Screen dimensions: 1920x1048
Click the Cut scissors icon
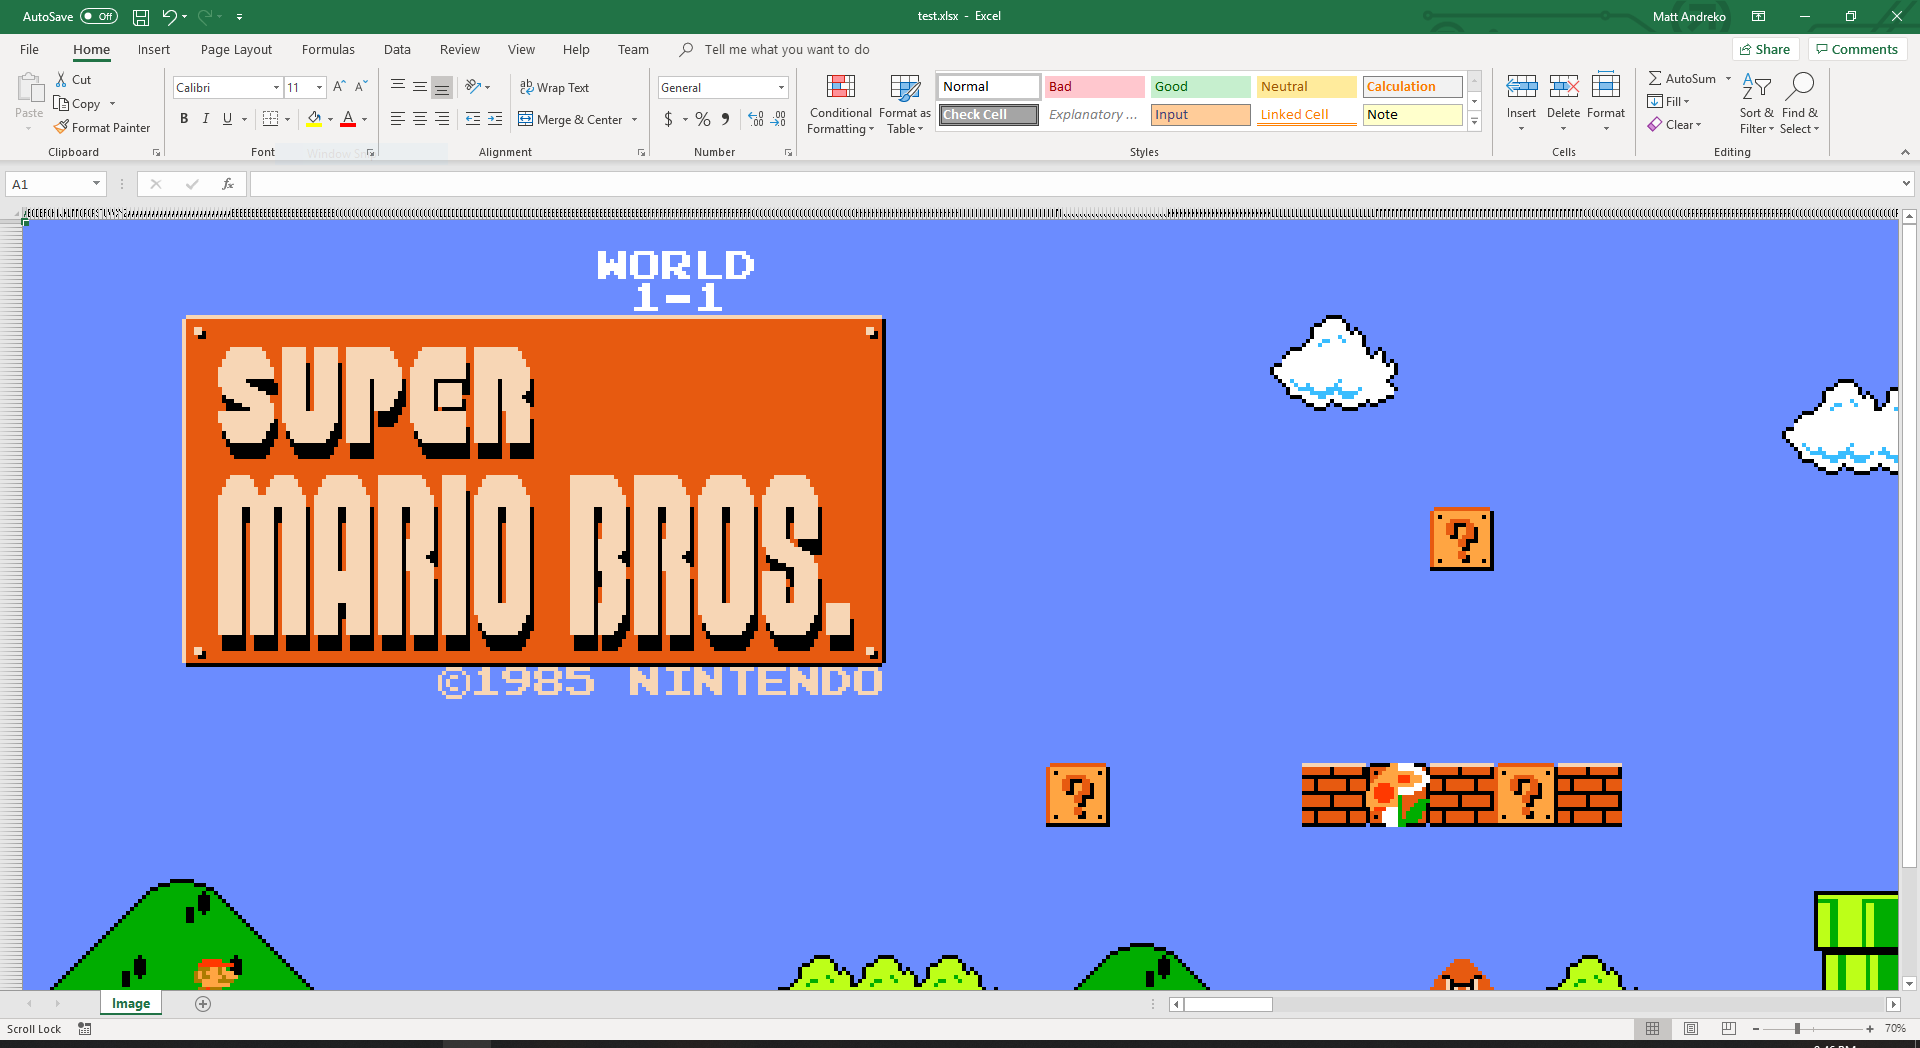point(61,79)
